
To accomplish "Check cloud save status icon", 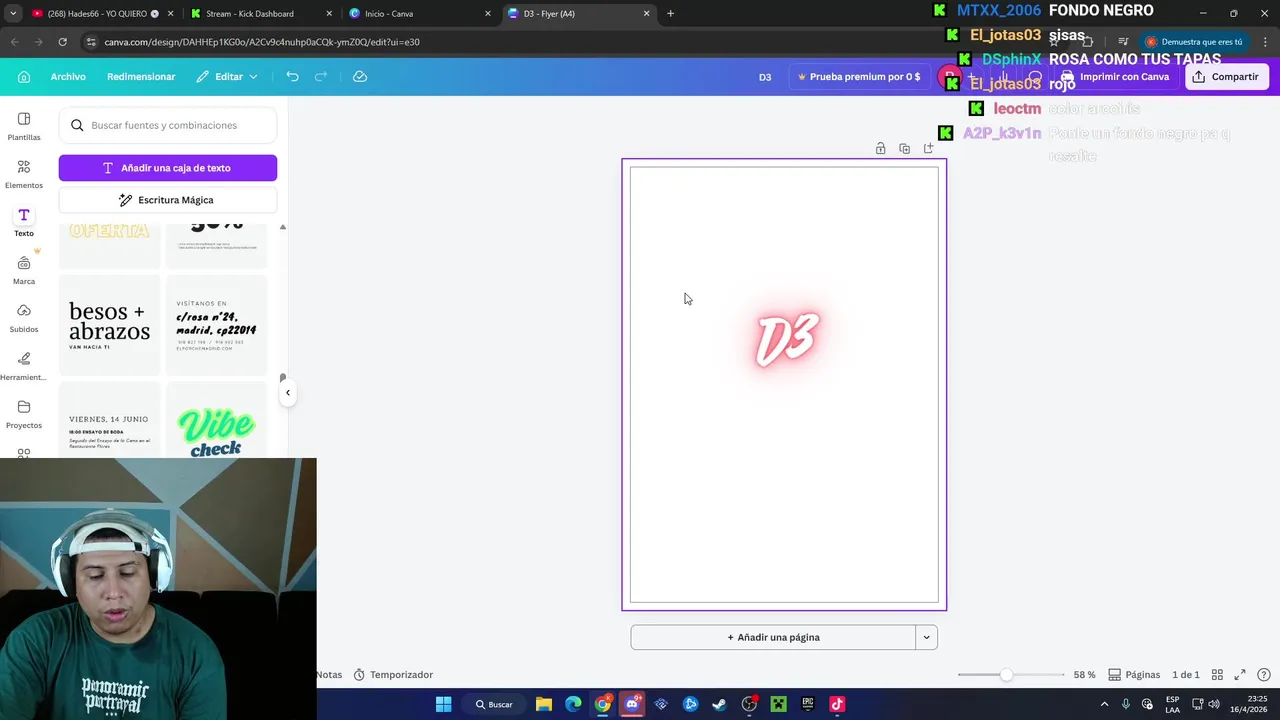I will click(x=360, y=77).
